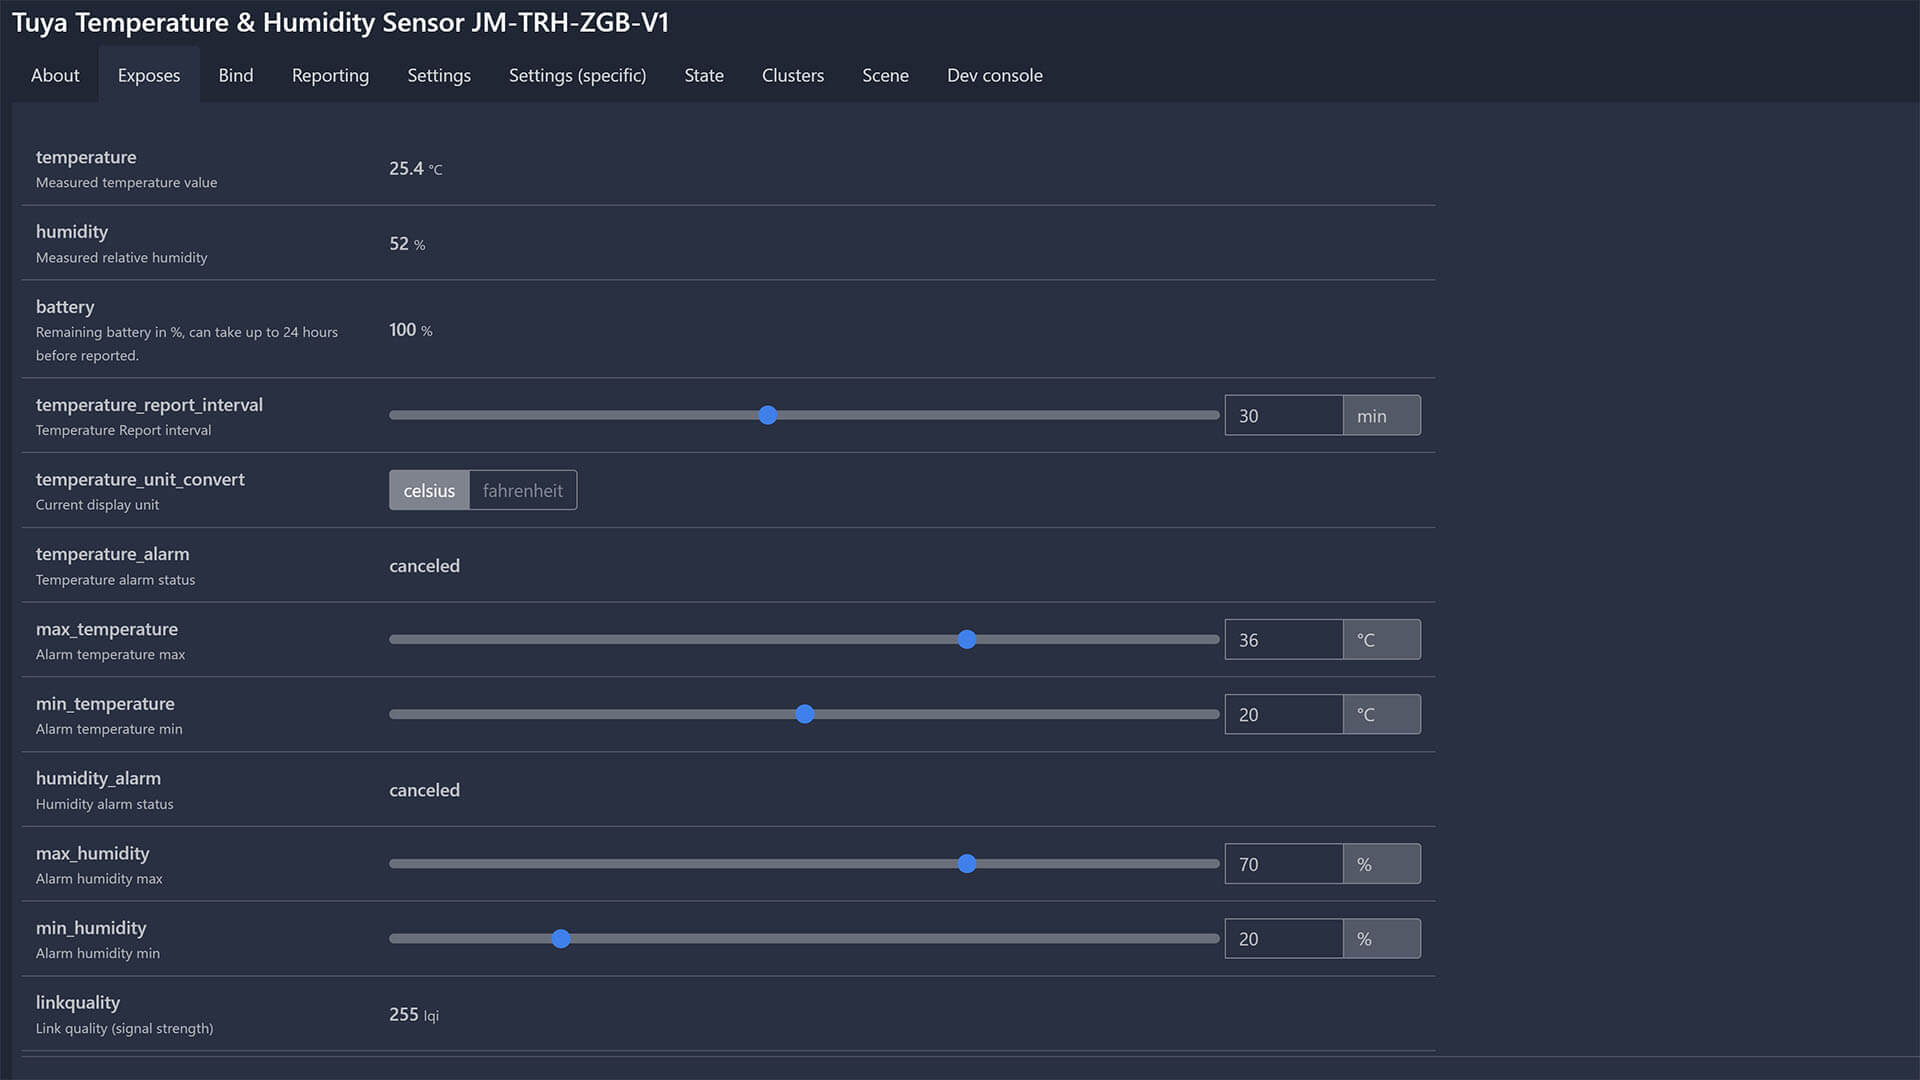Click the max_humidity slider handle
This screenshot has width=1920, height=1080.
pos(966,864)
